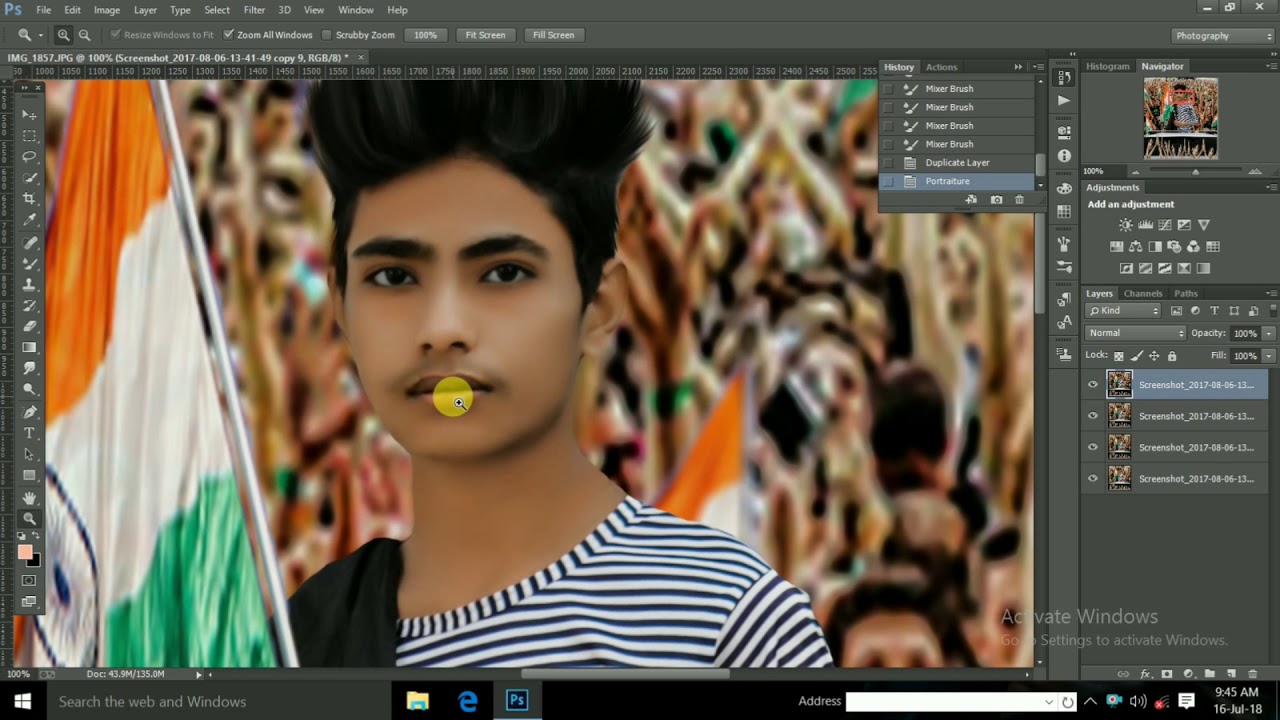This screenshot has height=720, width=1280.
Task: Select the Eyedropper tool
Action: coord(29,220)
